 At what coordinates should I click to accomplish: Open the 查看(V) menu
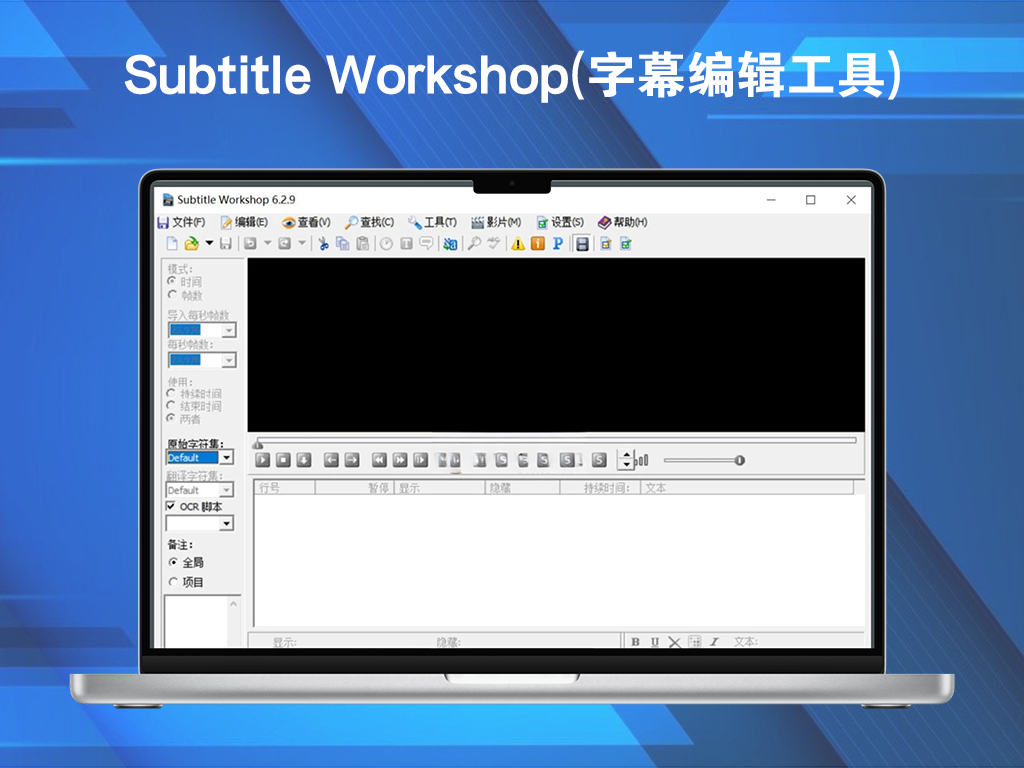pos(306,222)
